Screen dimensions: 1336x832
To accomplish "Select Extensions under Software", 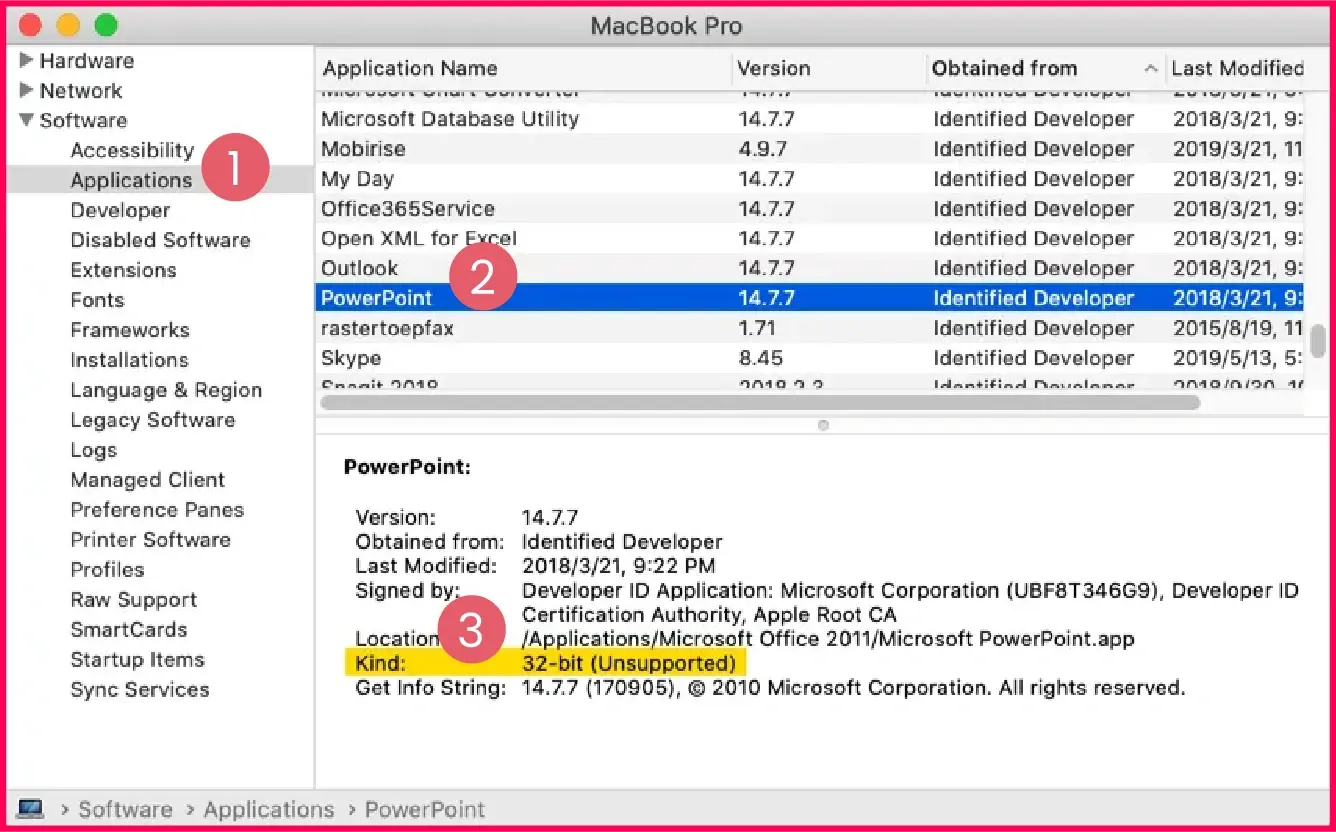I will (123, 270).
